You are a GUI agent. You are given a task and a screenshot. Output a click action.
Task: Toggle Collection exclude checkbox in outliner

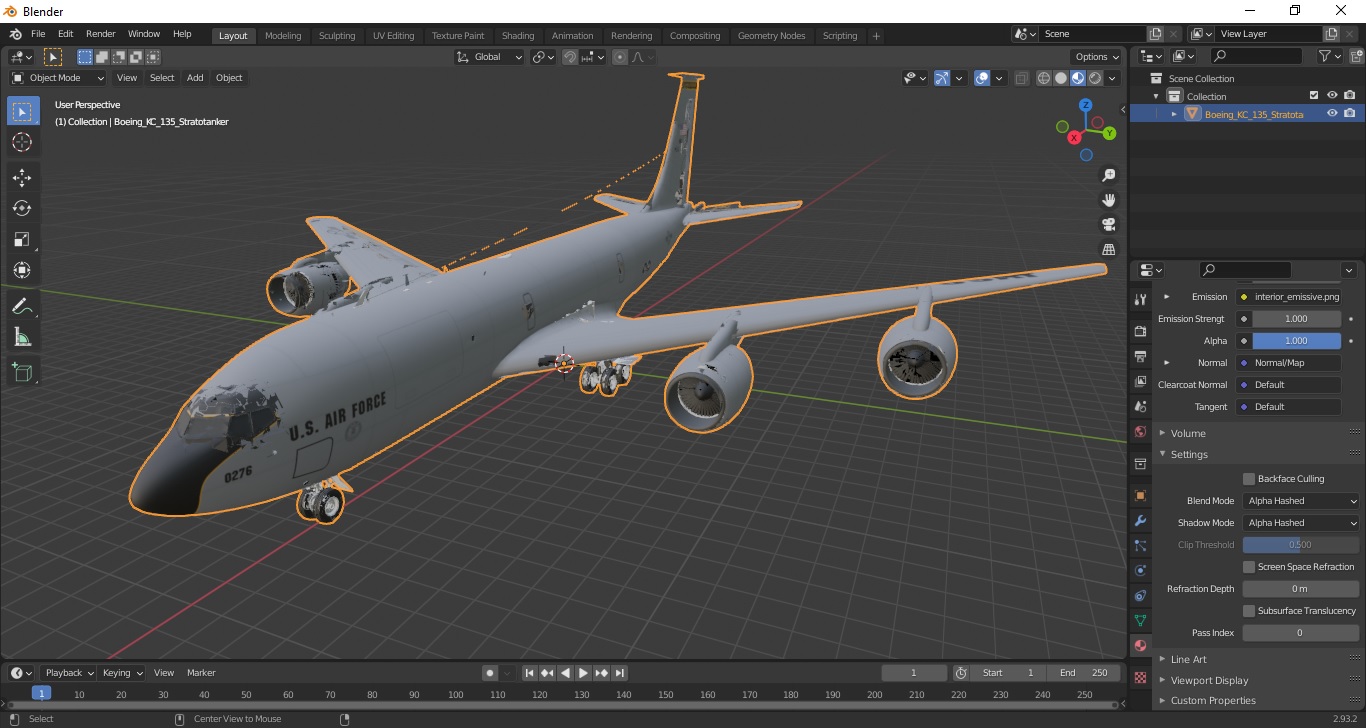tap(1314, 96)
